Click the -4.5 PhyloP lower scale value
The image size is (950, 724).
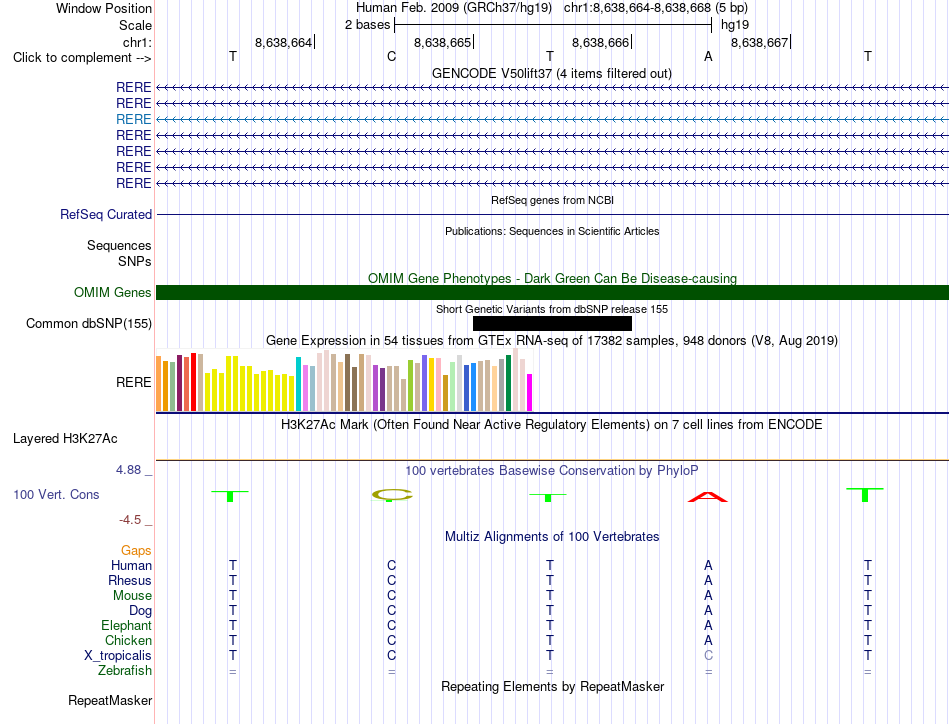click(x=130, y=520)
